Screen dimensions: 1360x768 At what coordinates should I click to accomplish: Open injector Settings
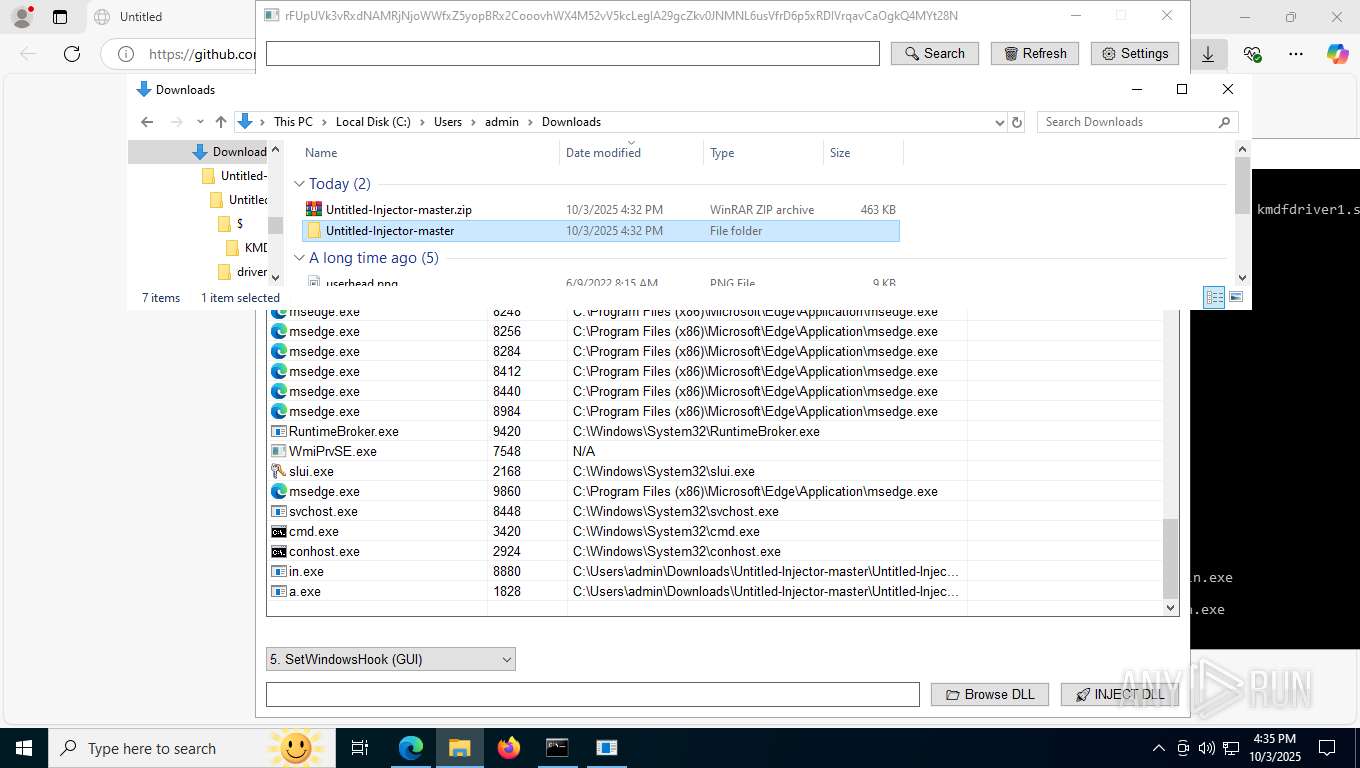click(1135, 54)
